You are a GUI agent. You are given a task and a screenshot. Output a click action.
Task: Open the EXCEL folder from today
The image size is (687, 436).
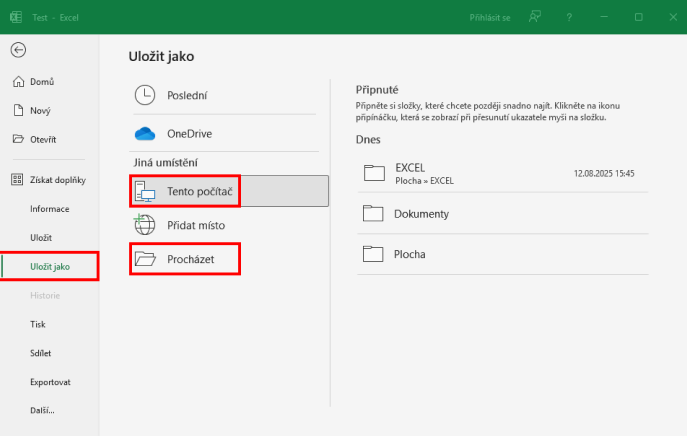coord(503,174)
